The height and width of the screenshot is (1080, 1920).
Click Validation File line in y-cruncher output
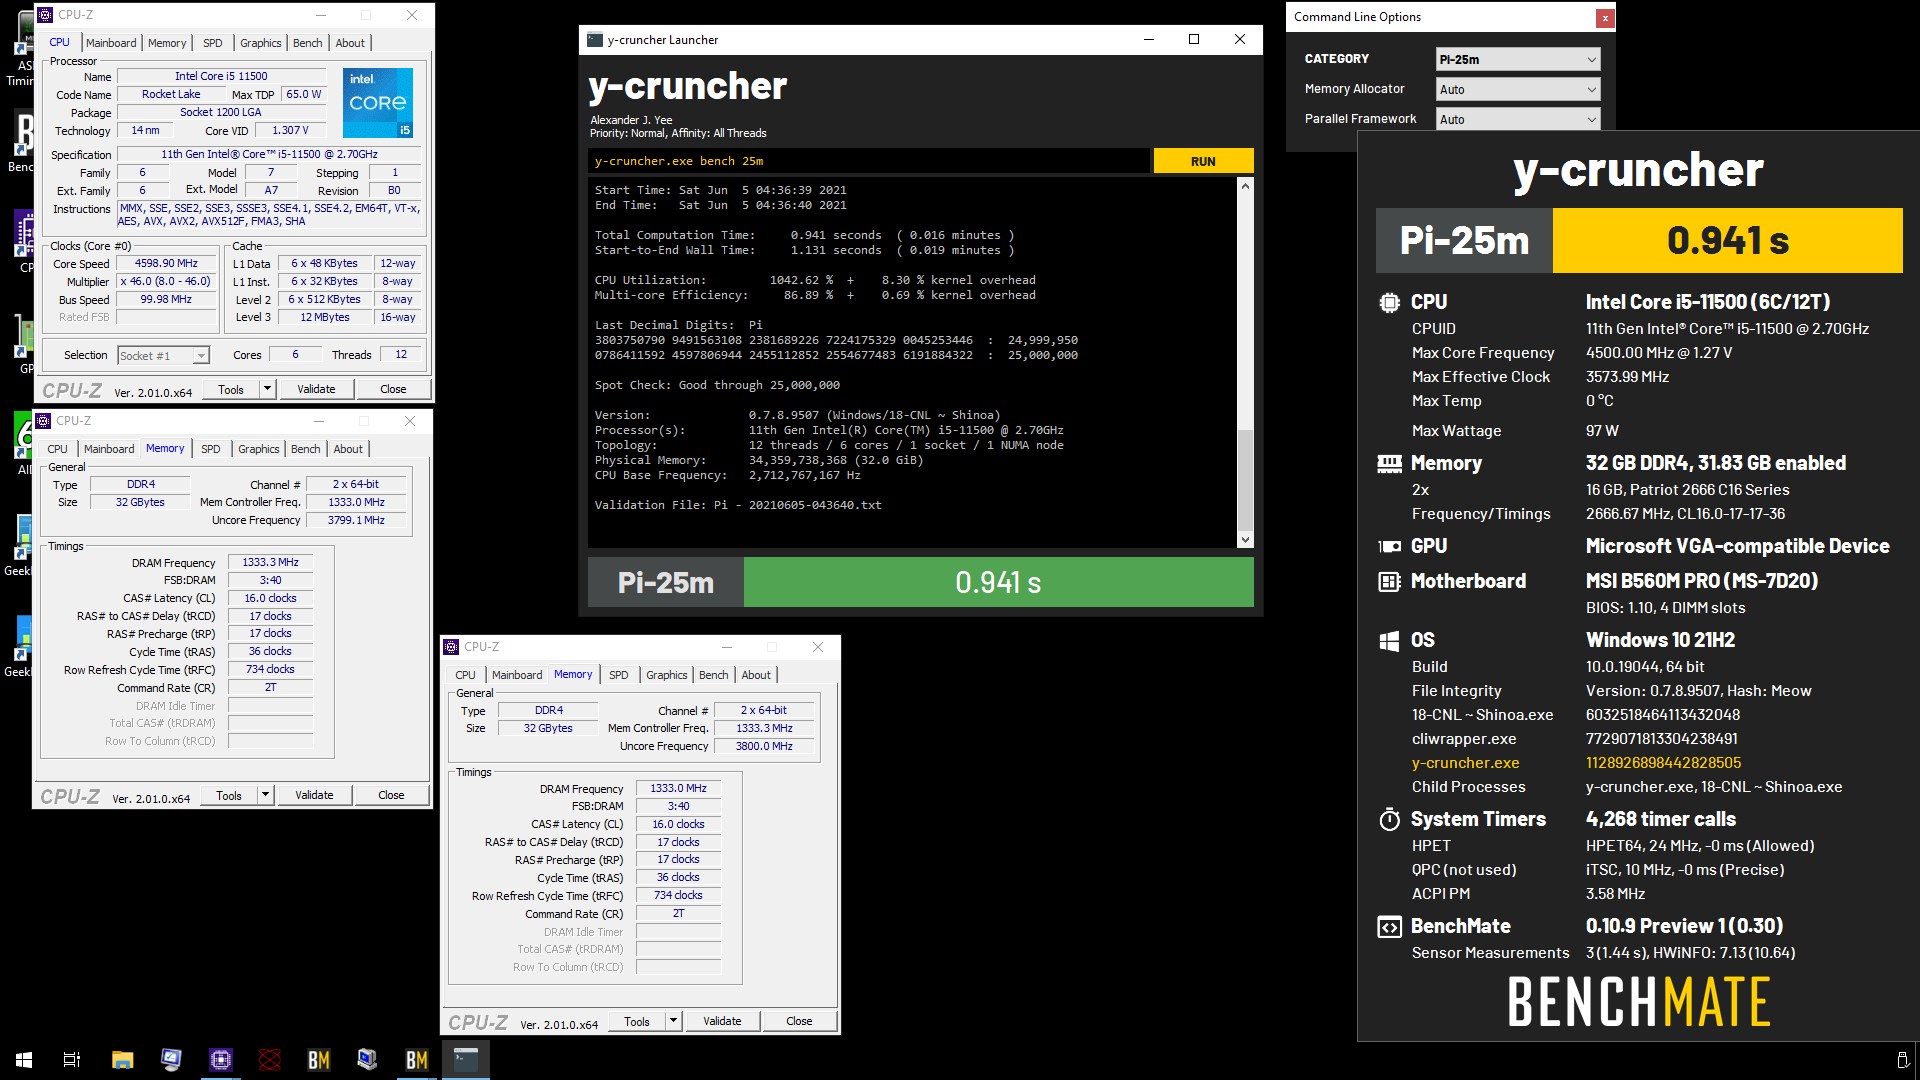tap(738, 505)
